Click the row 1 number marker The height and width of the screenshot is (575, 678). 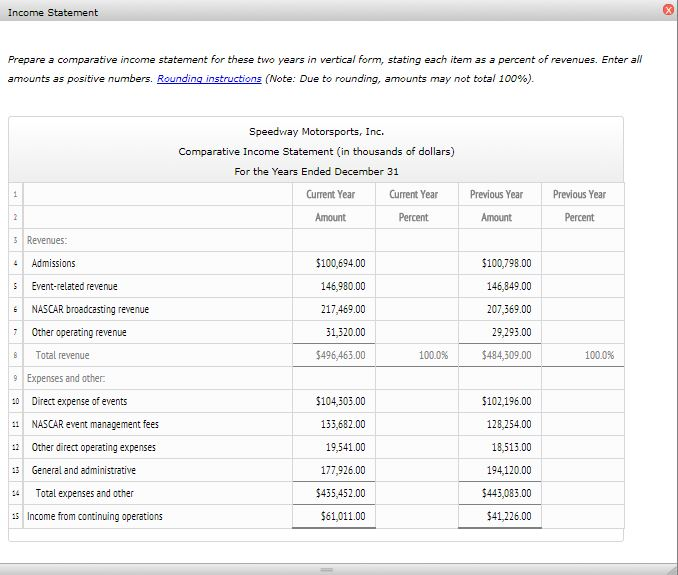[15, 195]
